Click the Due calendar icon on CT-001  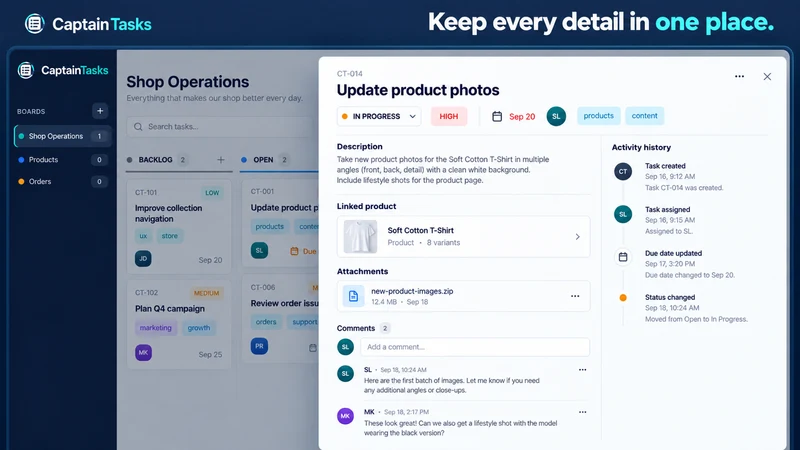(294, 251)
